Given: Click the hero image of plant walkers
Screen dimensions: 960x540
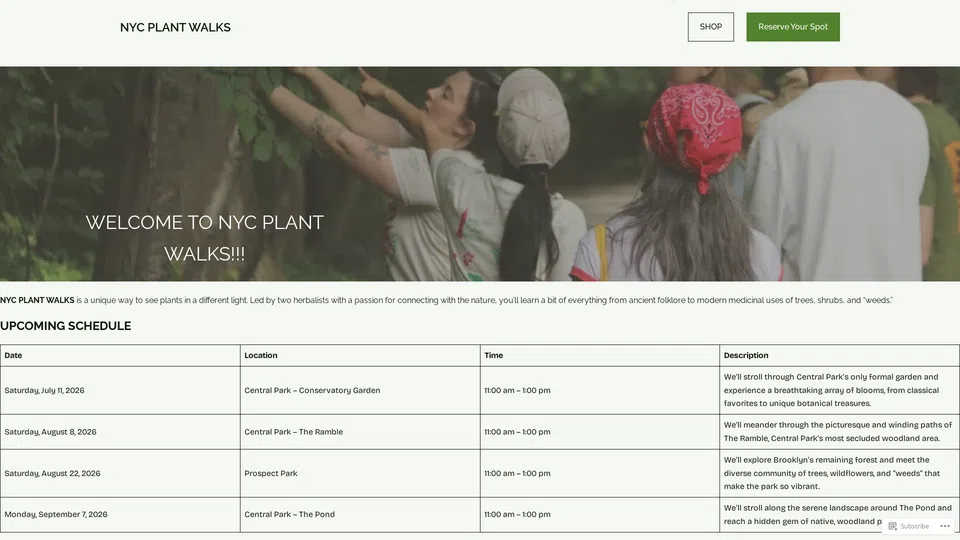Looking at the screenshot, I should coord(480,174).
